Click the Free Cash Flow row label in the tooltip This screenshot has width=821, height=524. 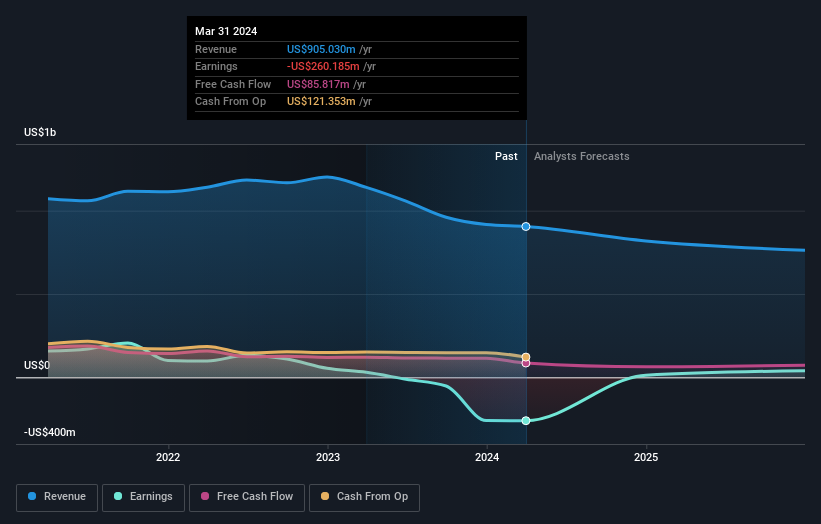coord(233,84)
